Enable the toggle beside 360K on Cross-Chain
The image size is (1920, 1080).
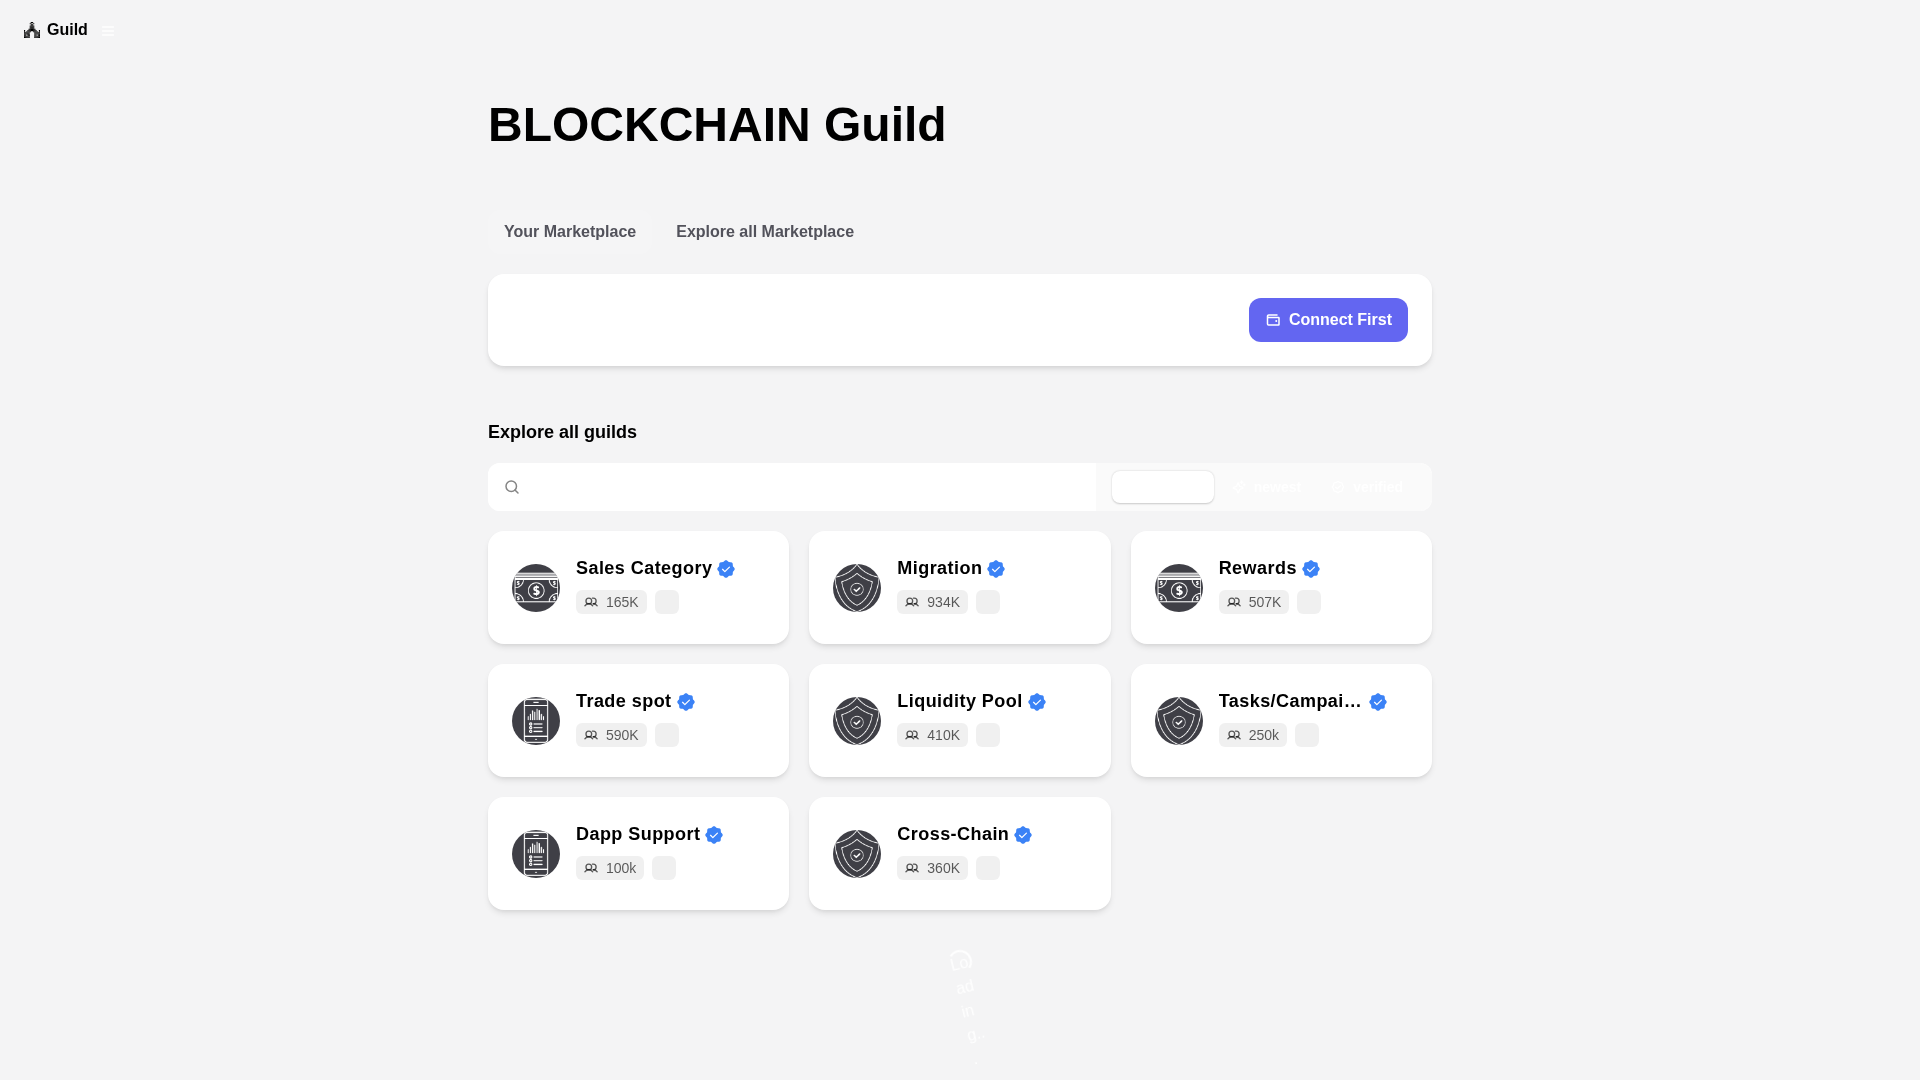point(987,868)
